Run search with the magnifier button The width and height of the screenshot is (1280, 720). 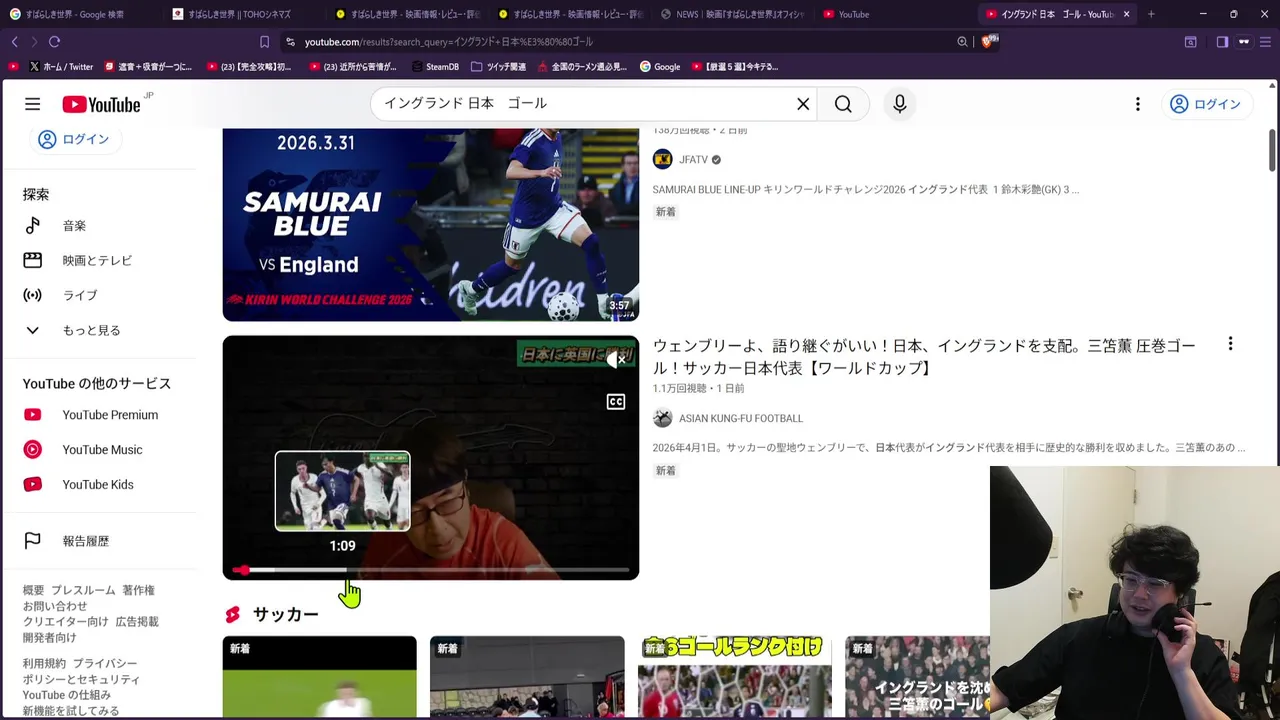click(843, 104)
